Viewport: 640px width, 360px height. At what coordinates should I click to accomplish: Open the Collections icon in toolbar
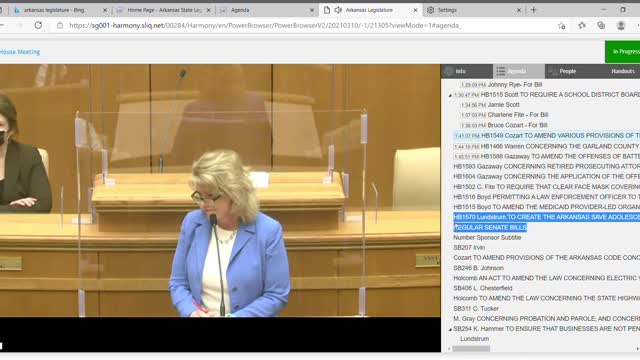click(601, 26)
